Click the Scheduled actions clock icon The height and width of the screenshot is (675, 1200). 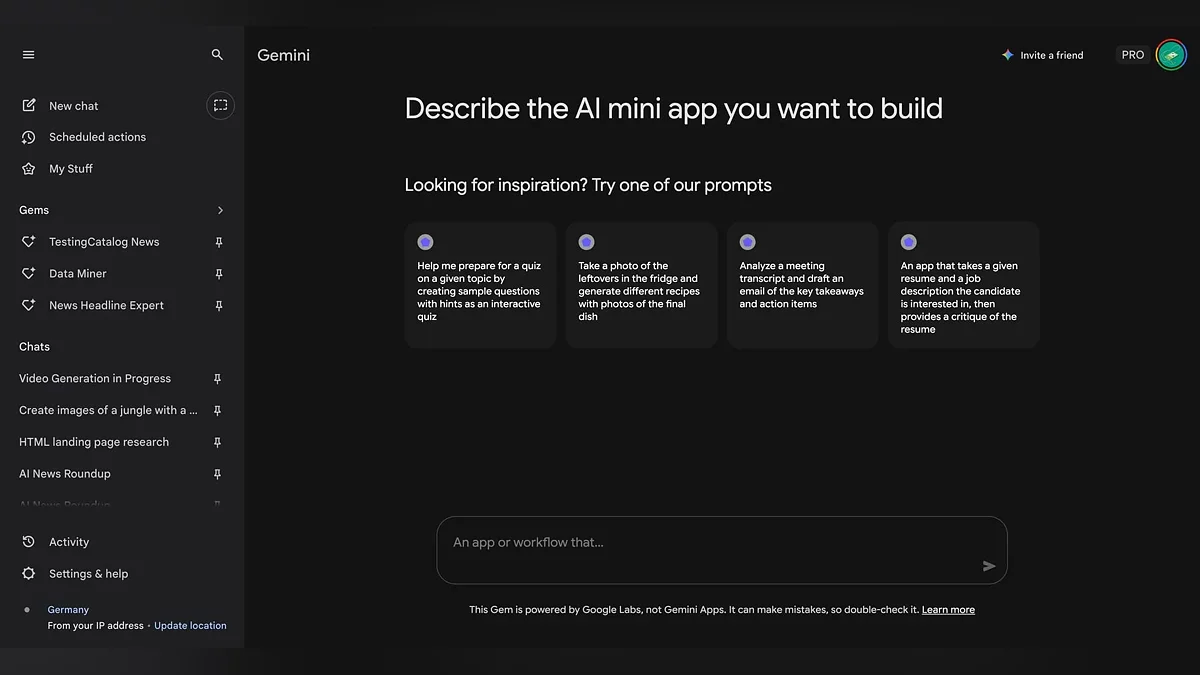click(28, 137)
